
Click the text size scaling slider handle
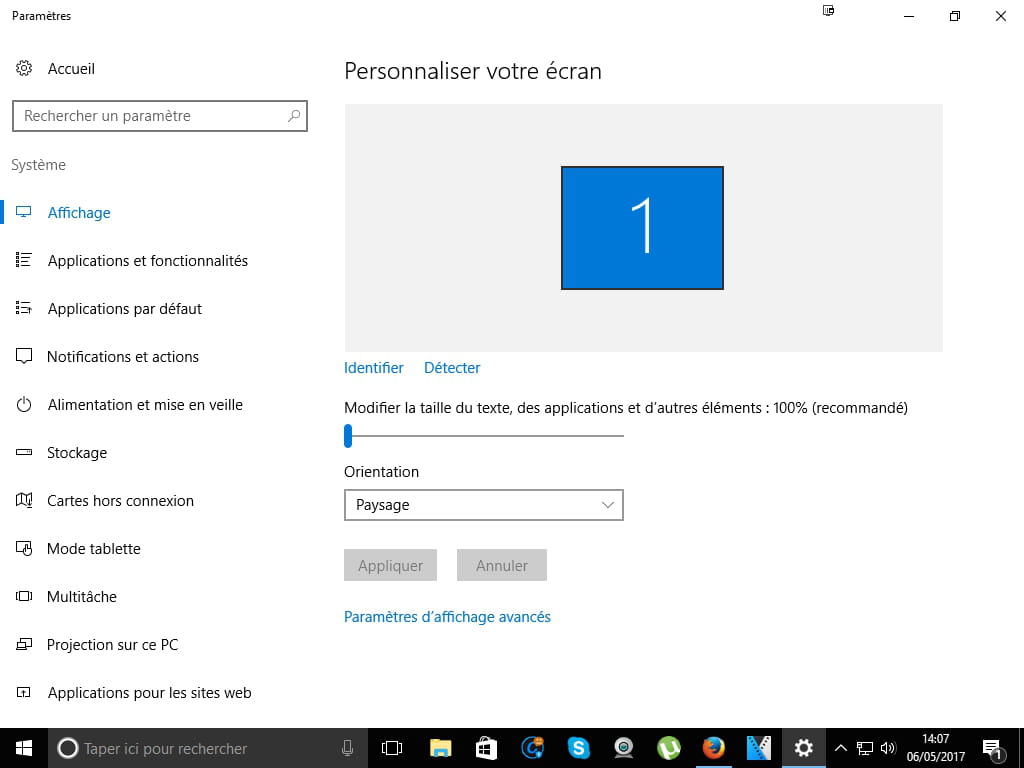(348, 436)
